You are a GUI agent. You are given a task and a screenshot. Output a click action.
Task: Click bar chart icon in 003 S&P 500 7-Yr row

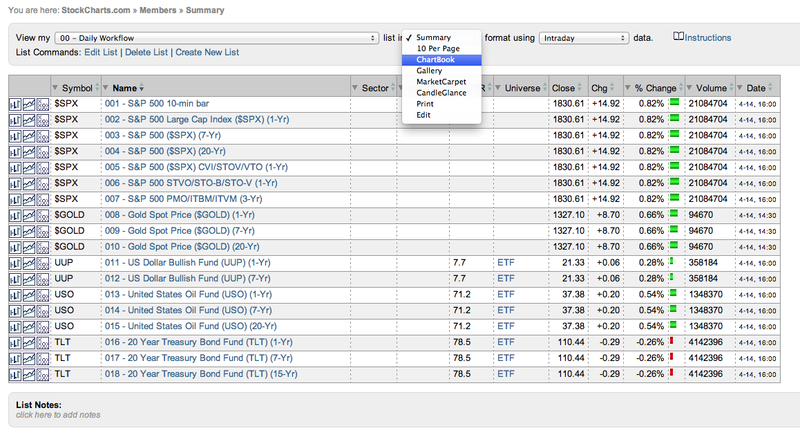click(x=15, y=136)
